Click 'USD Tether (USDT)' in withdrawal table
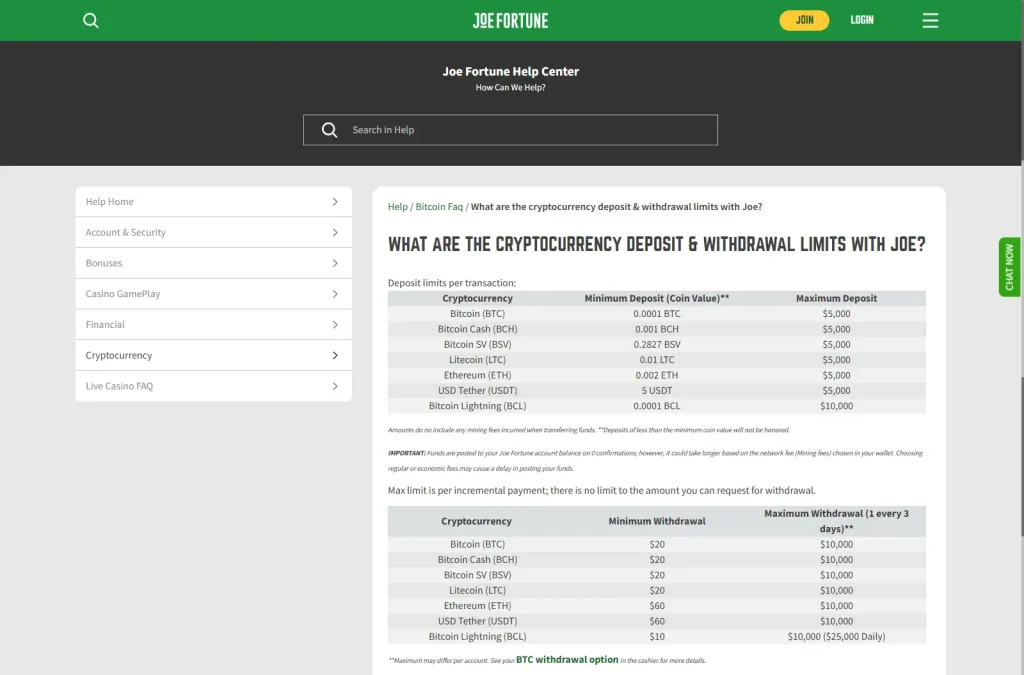Viewport: 1024px width, 675px height. point(477,621)
